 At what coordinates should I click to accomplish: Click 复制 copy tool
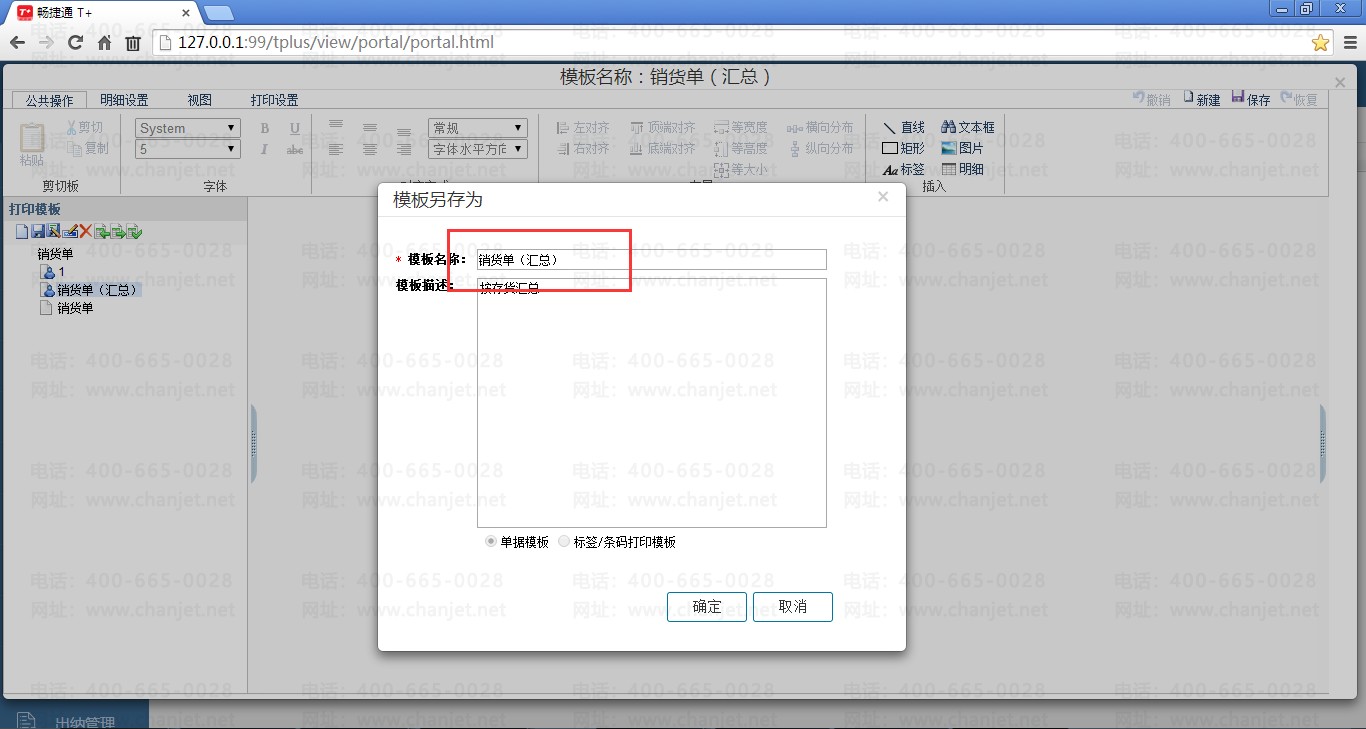click(89, 148)
